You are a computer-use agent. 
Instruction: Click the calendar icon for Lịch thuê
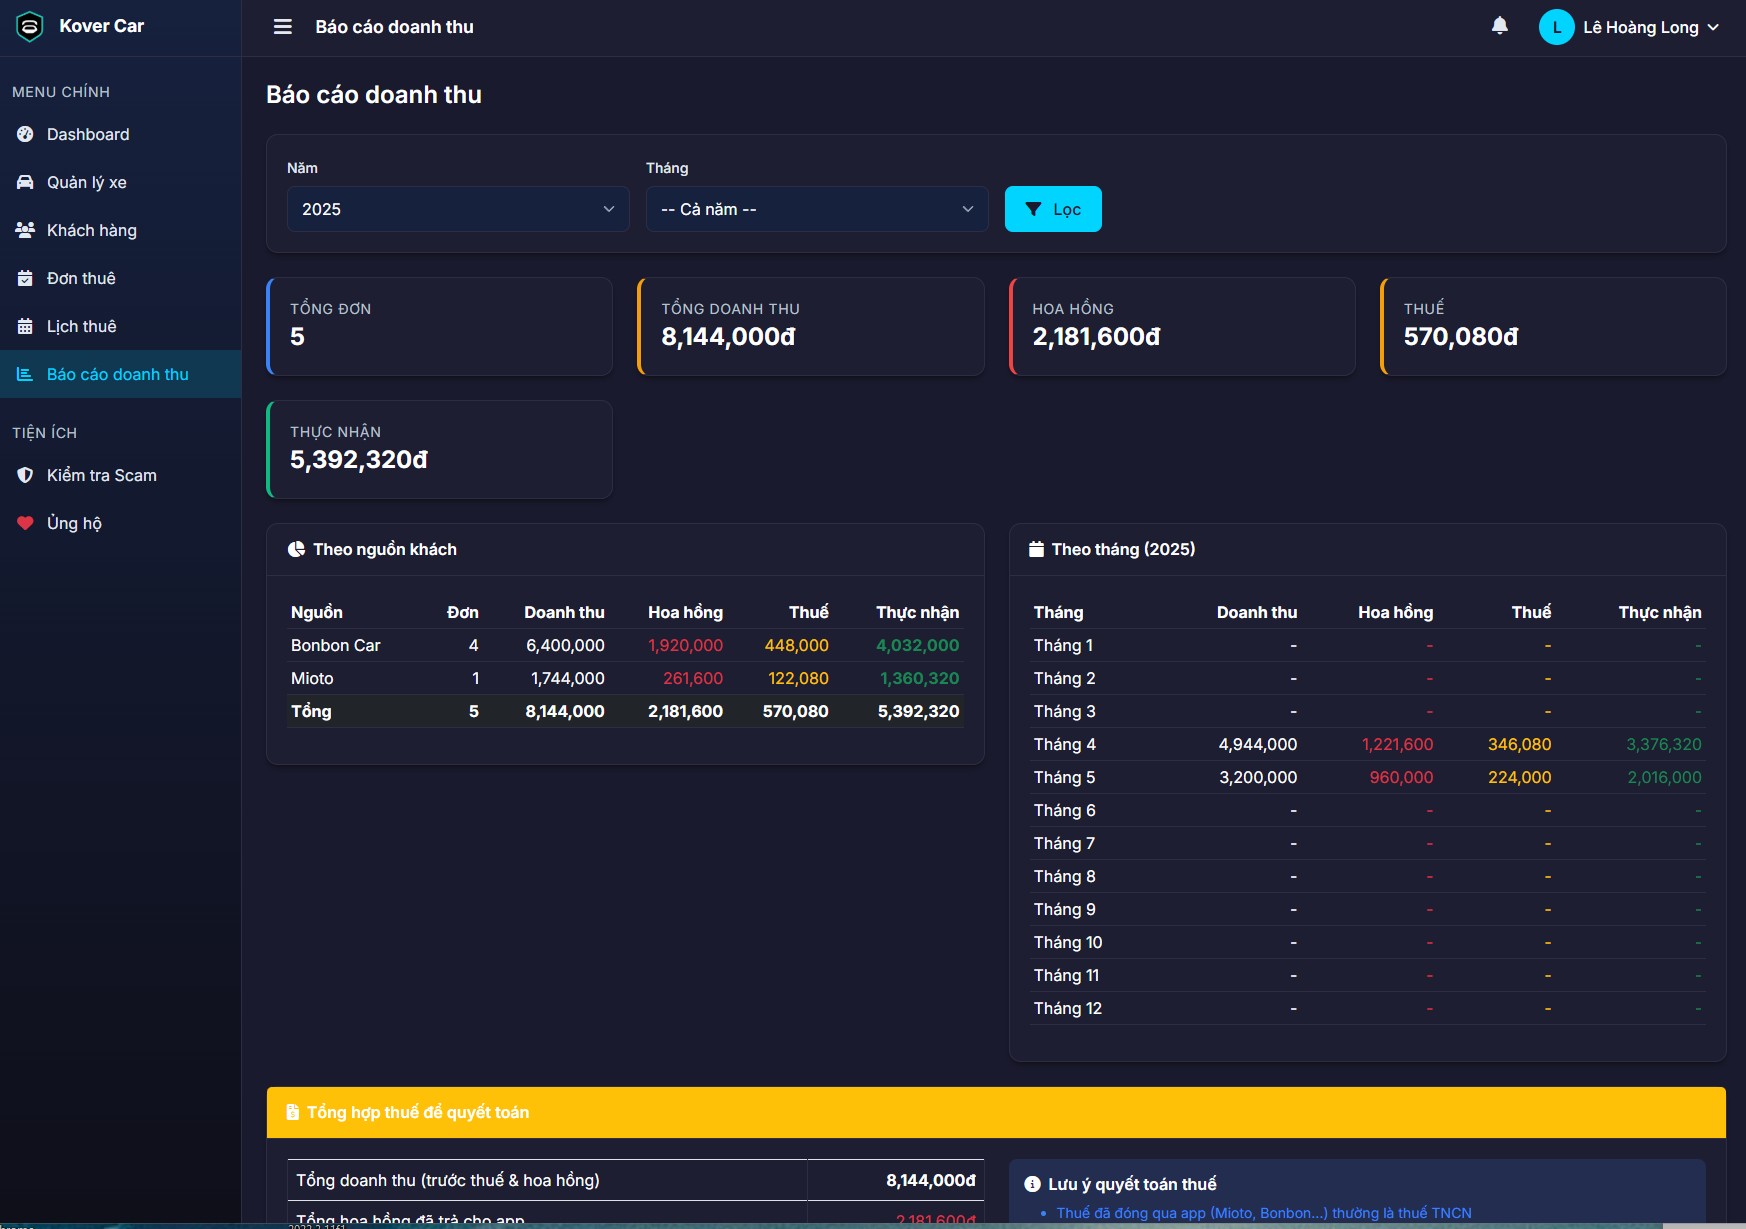point(25,326)
